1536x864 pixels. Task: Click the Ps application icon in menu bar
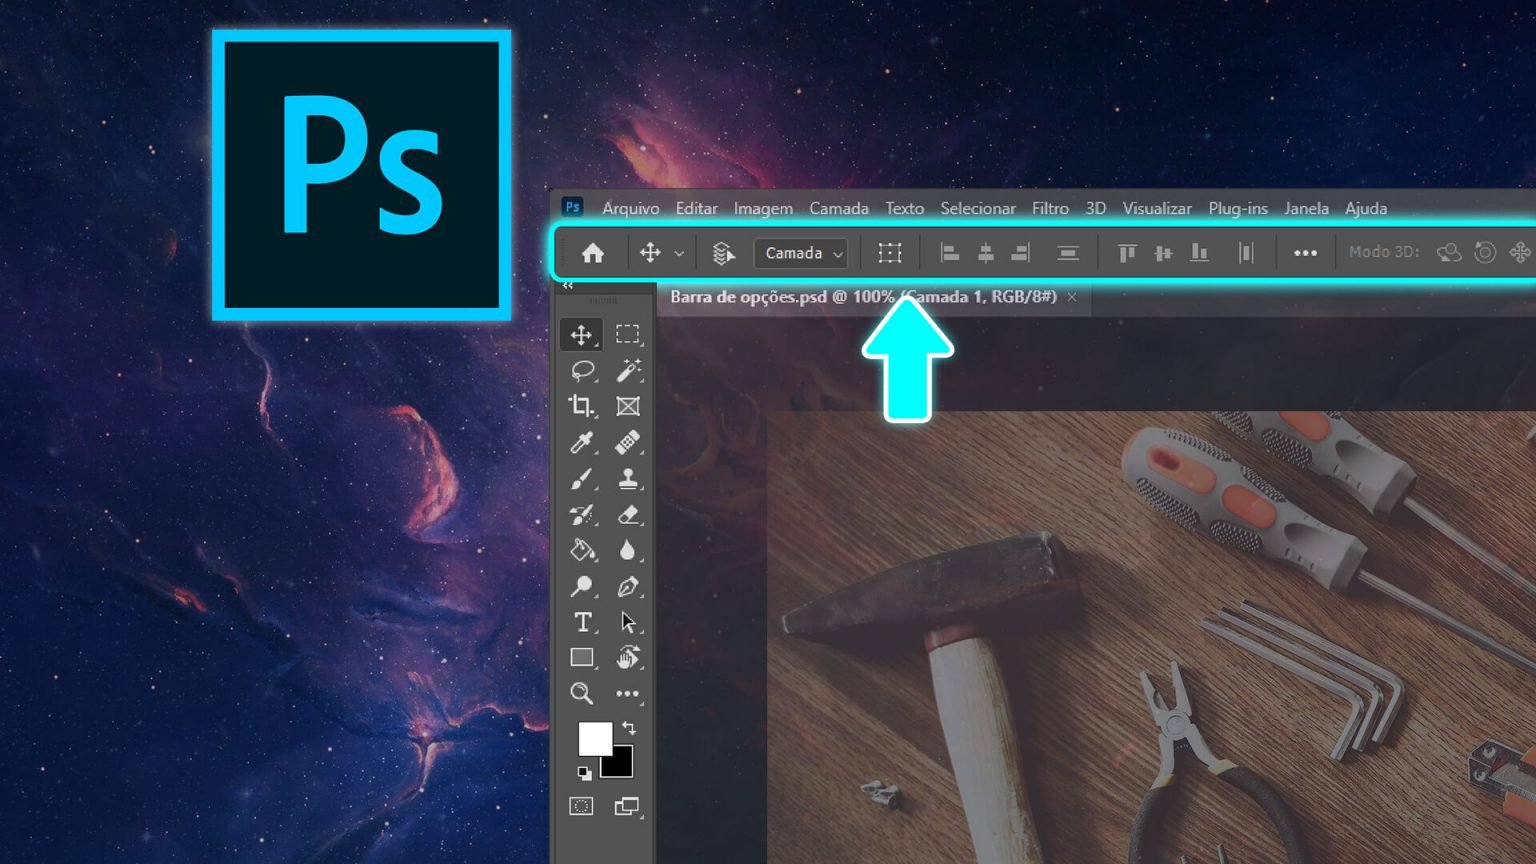click(x=572, y=207)
